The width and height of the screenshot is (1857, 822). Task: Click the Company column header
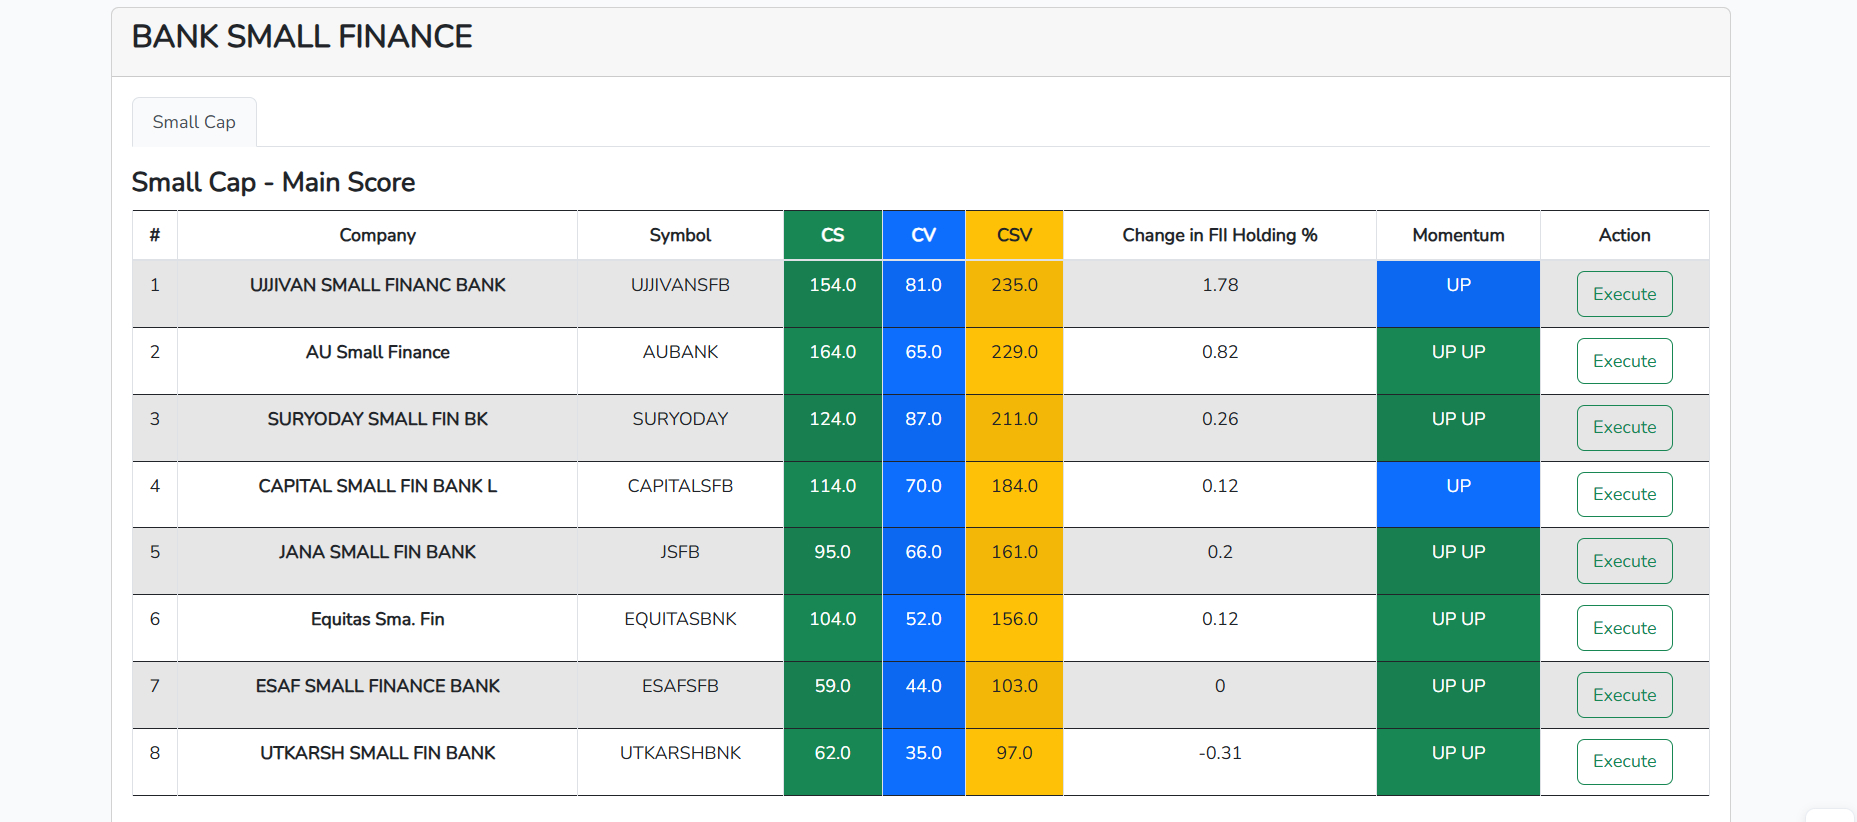(377, 235)
